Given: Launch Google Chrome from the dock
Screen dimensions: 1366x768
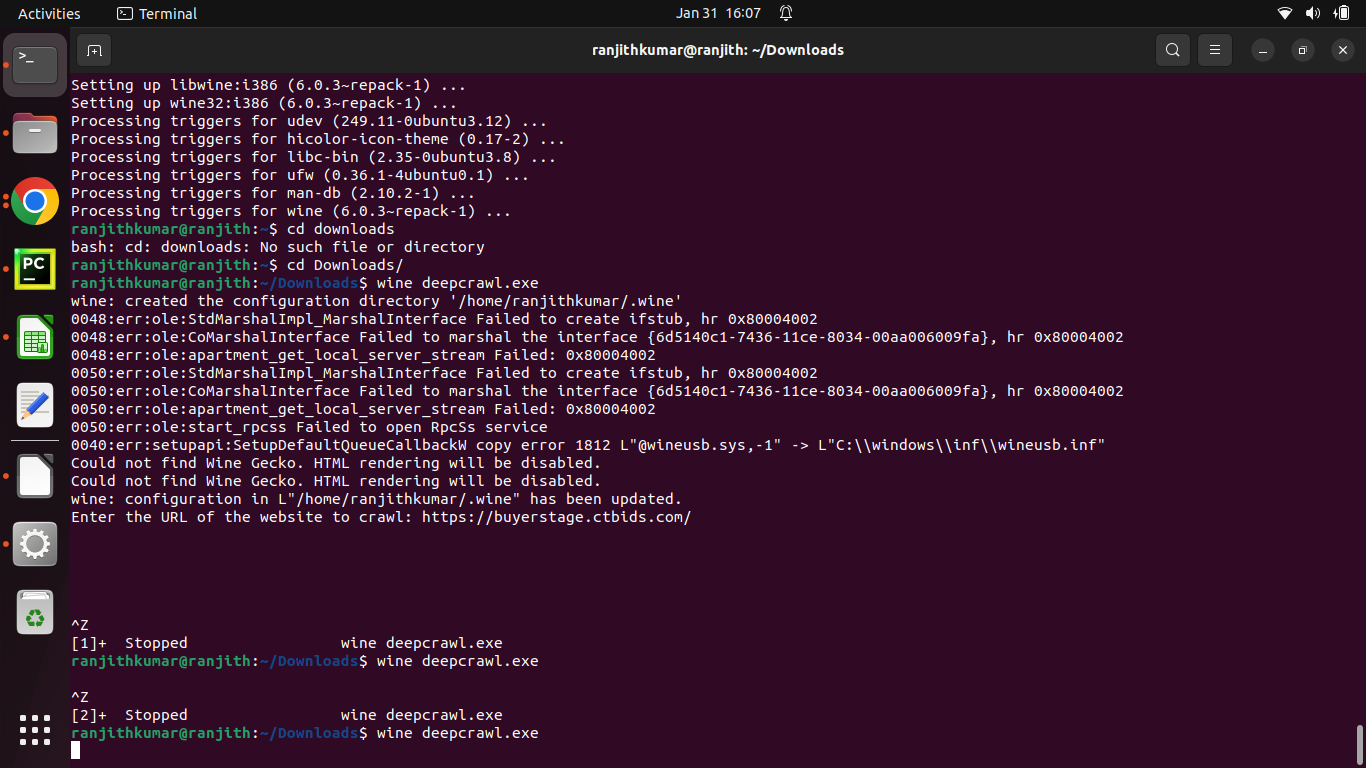Looking at the screenshot, I should click(35, 201).
